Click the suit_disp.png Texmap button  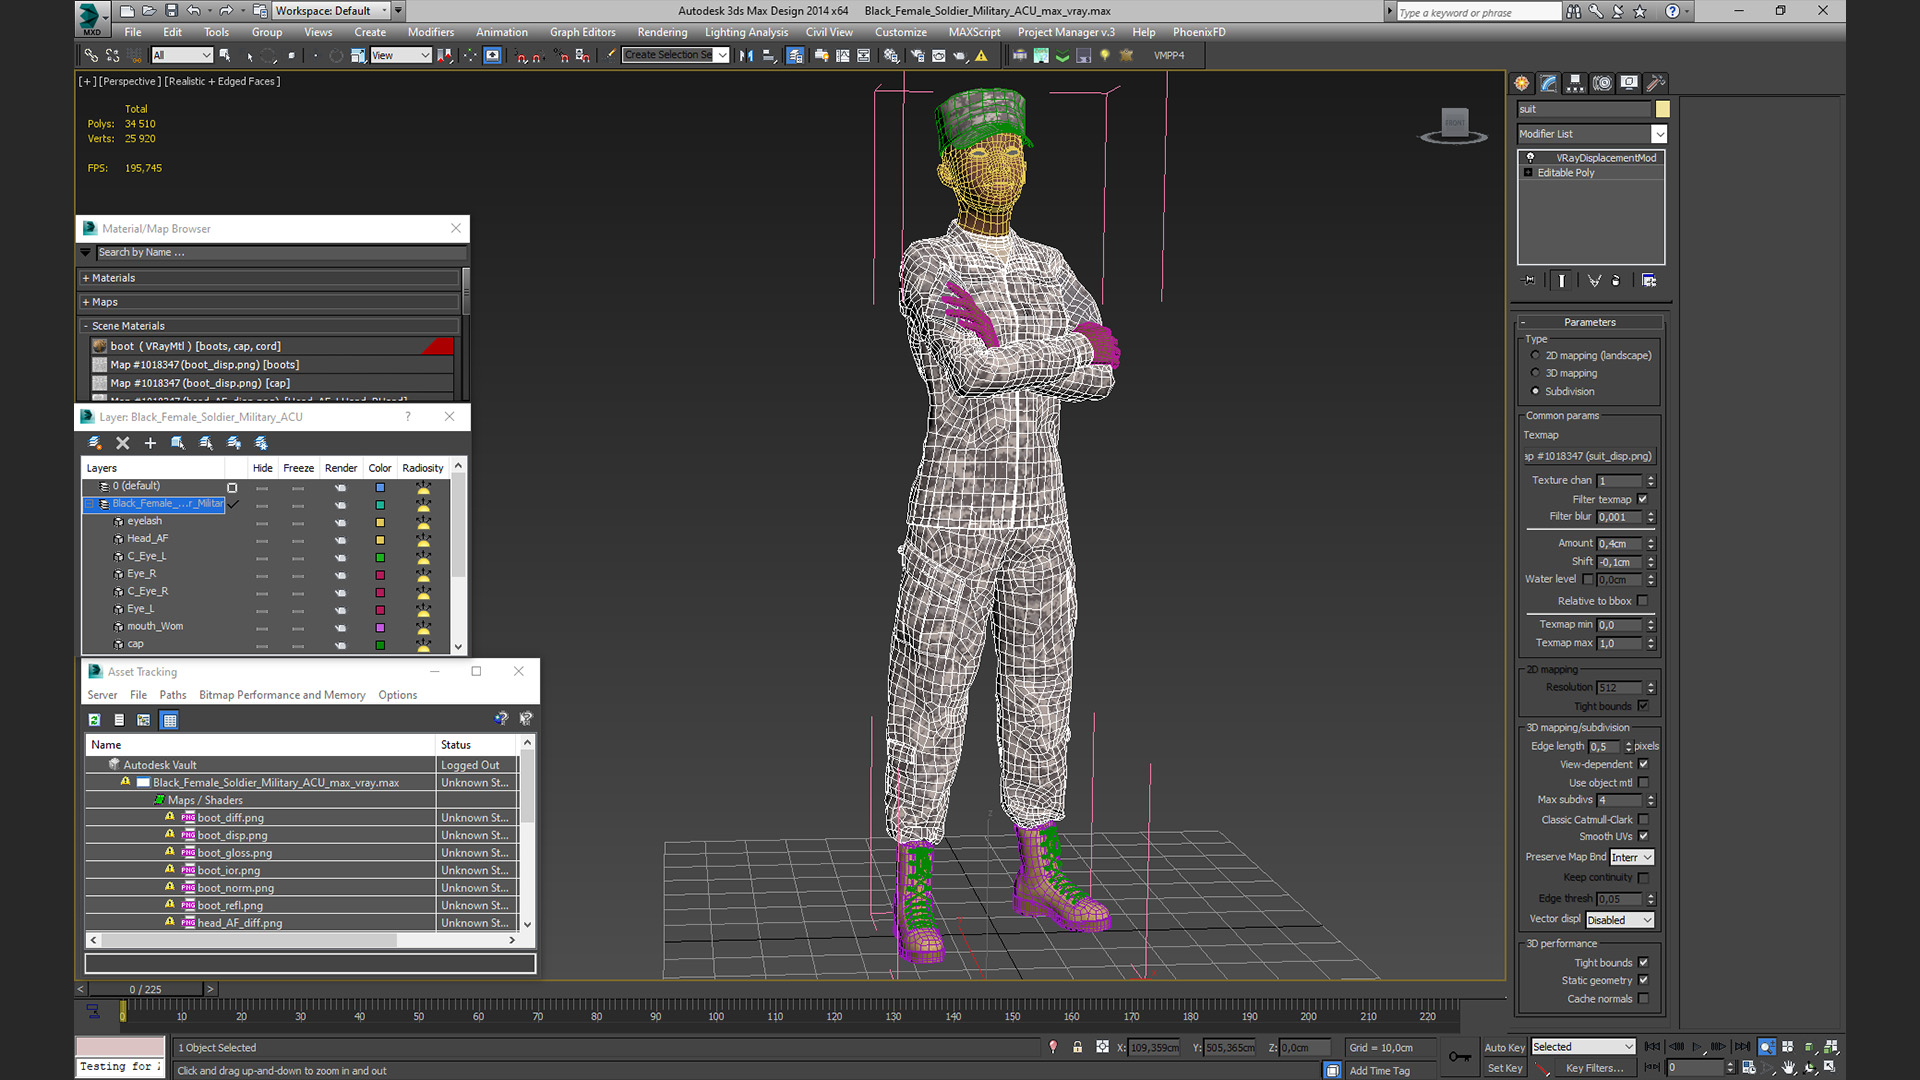coord(1588,456)
